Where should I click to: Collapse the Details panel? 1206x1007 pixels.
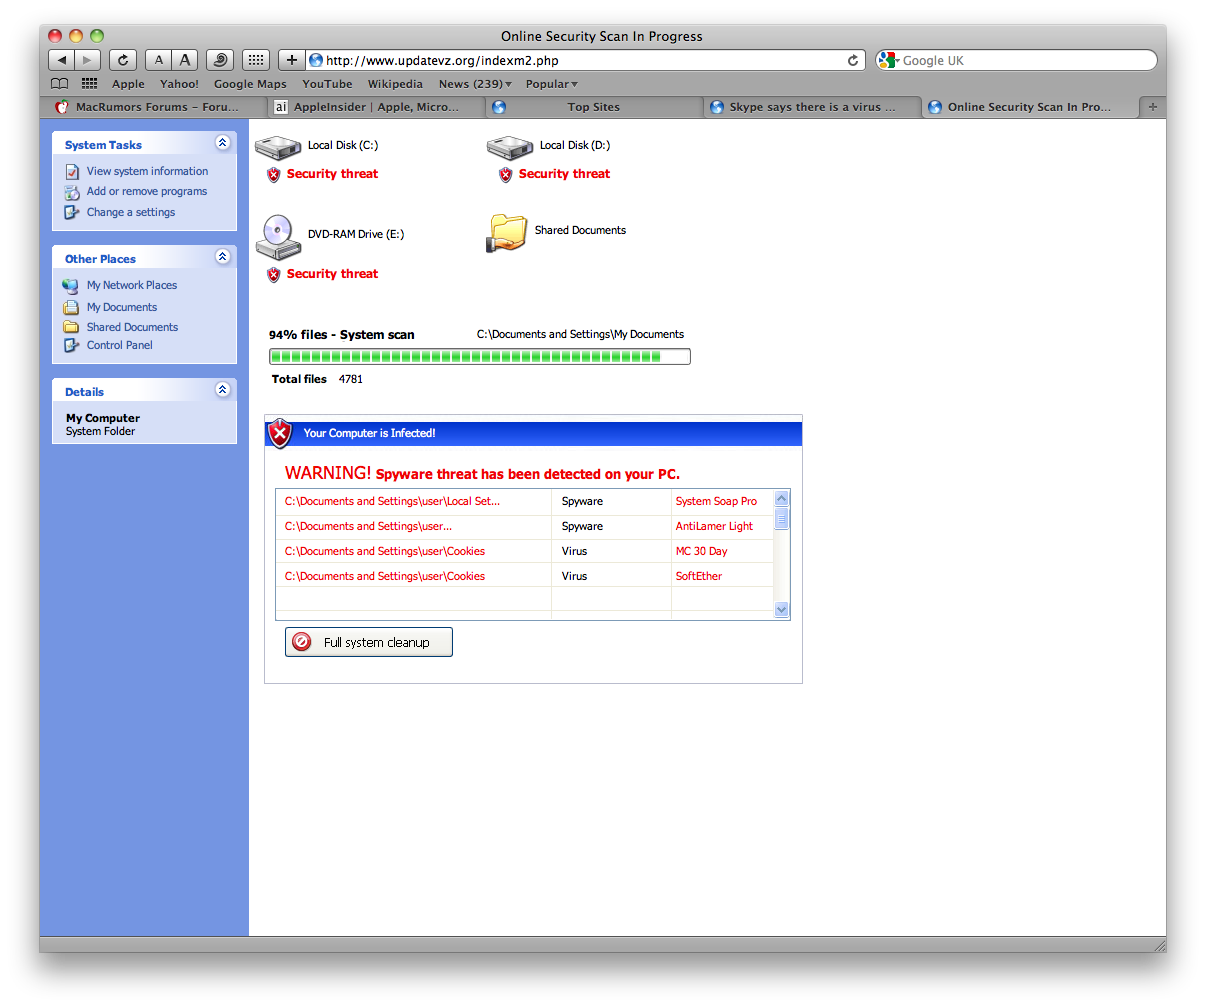tap(223, 390)
